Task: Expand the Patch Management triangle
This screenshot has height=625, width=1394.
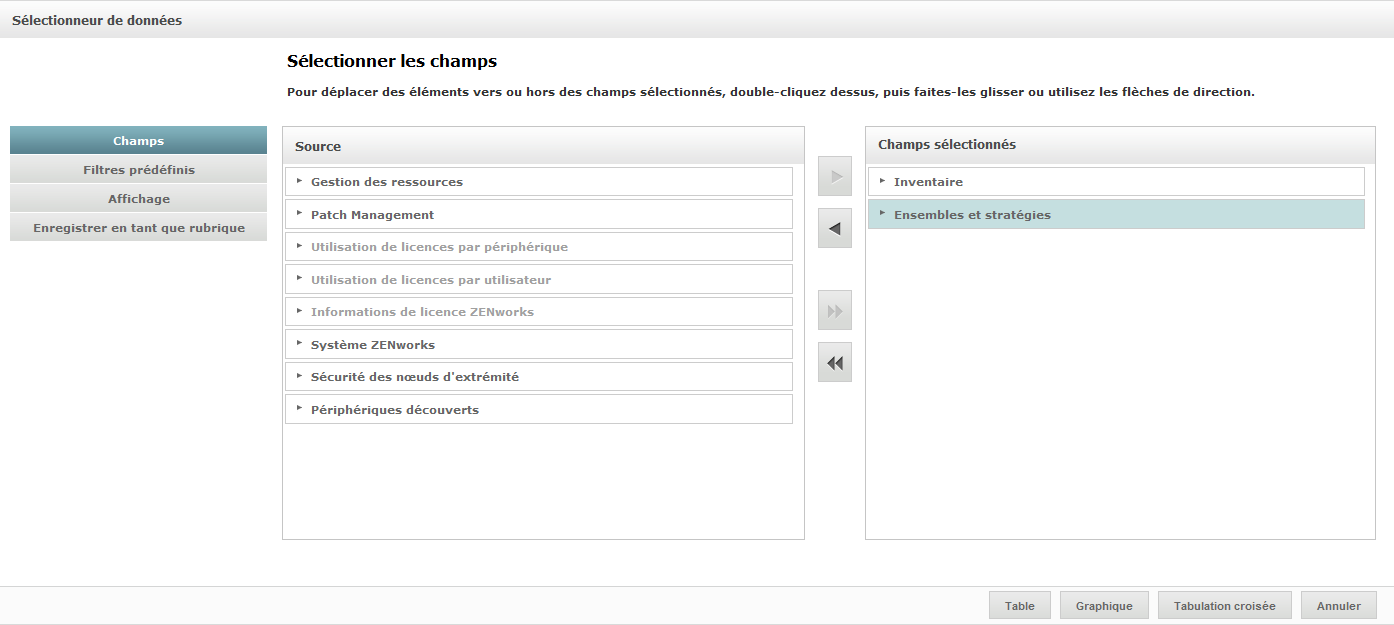Action: [299, 214]
